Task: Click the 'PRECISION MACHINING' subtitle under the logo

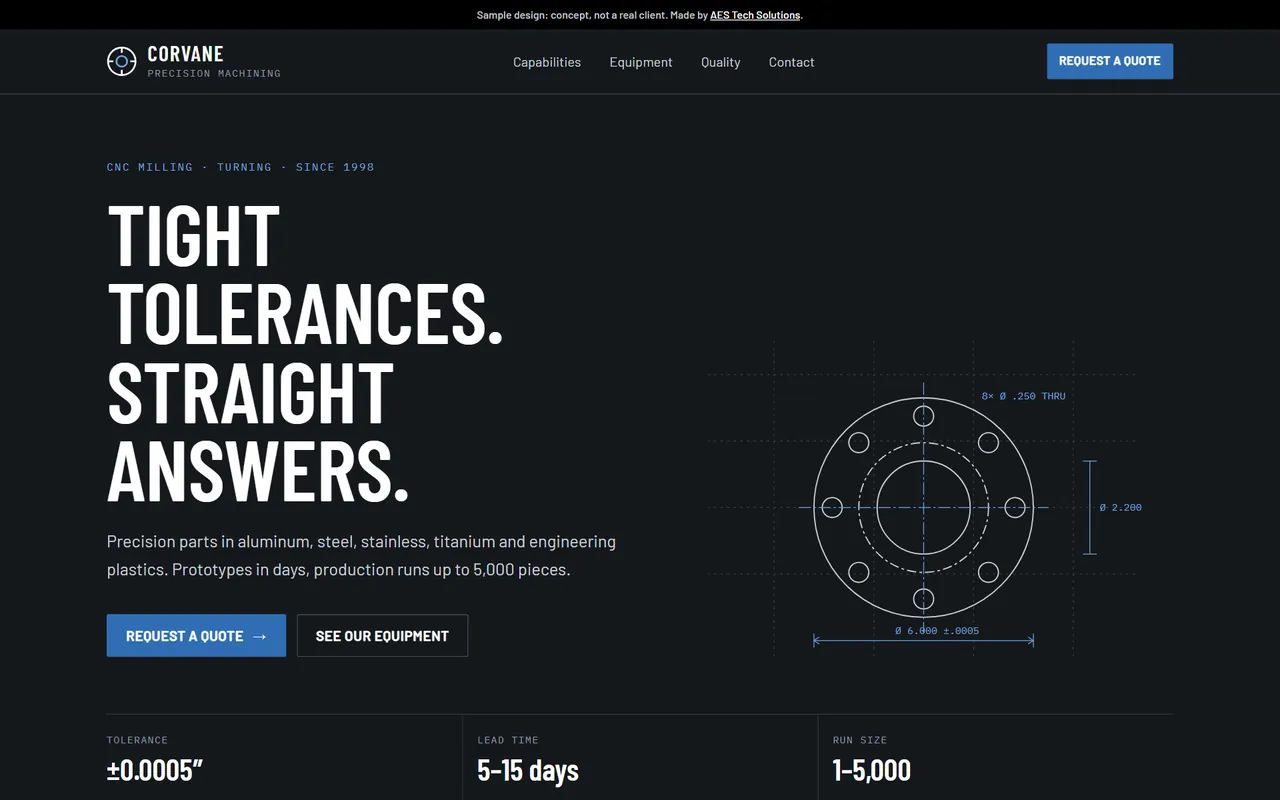Action: click(214, 74)
